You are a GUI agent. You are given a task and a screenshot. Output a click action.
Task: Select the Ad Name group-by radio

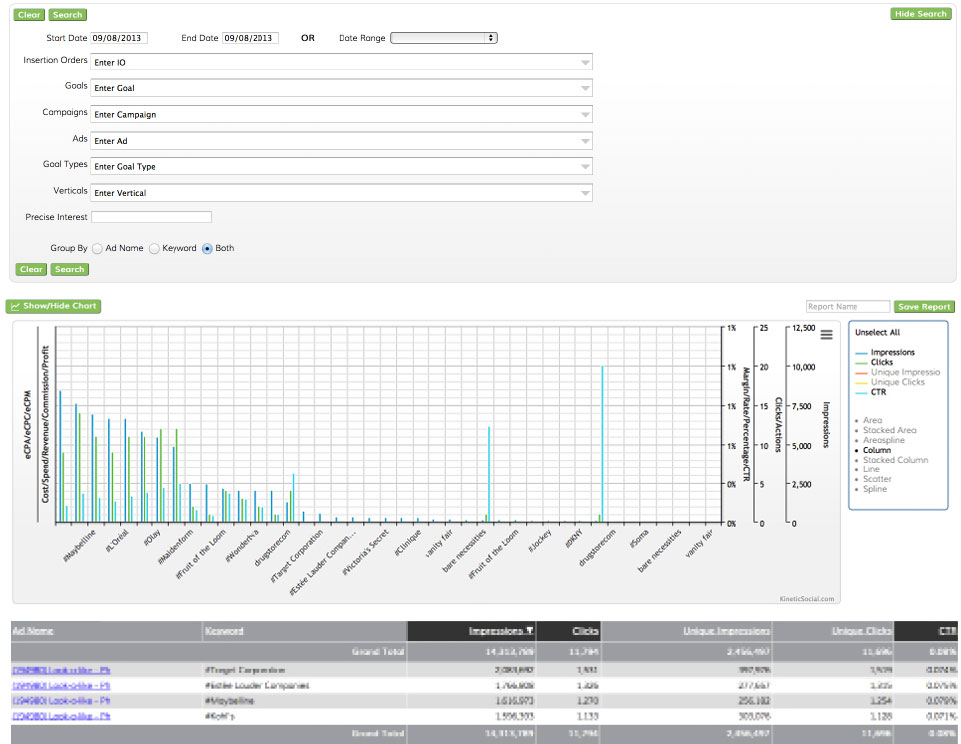point(97,248)
